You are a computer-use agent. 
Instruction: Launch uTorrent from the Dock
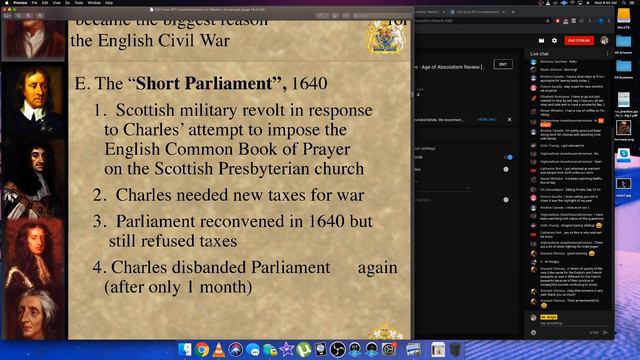click(303, 350)
